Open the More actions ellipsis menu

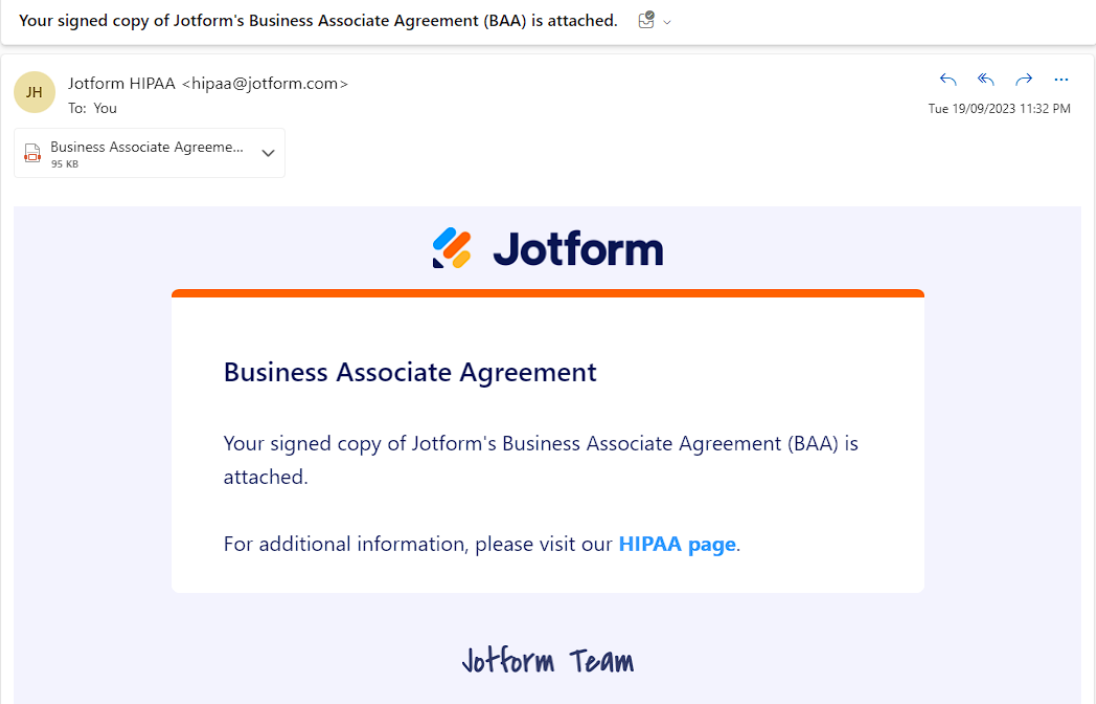pos(1062,80)
